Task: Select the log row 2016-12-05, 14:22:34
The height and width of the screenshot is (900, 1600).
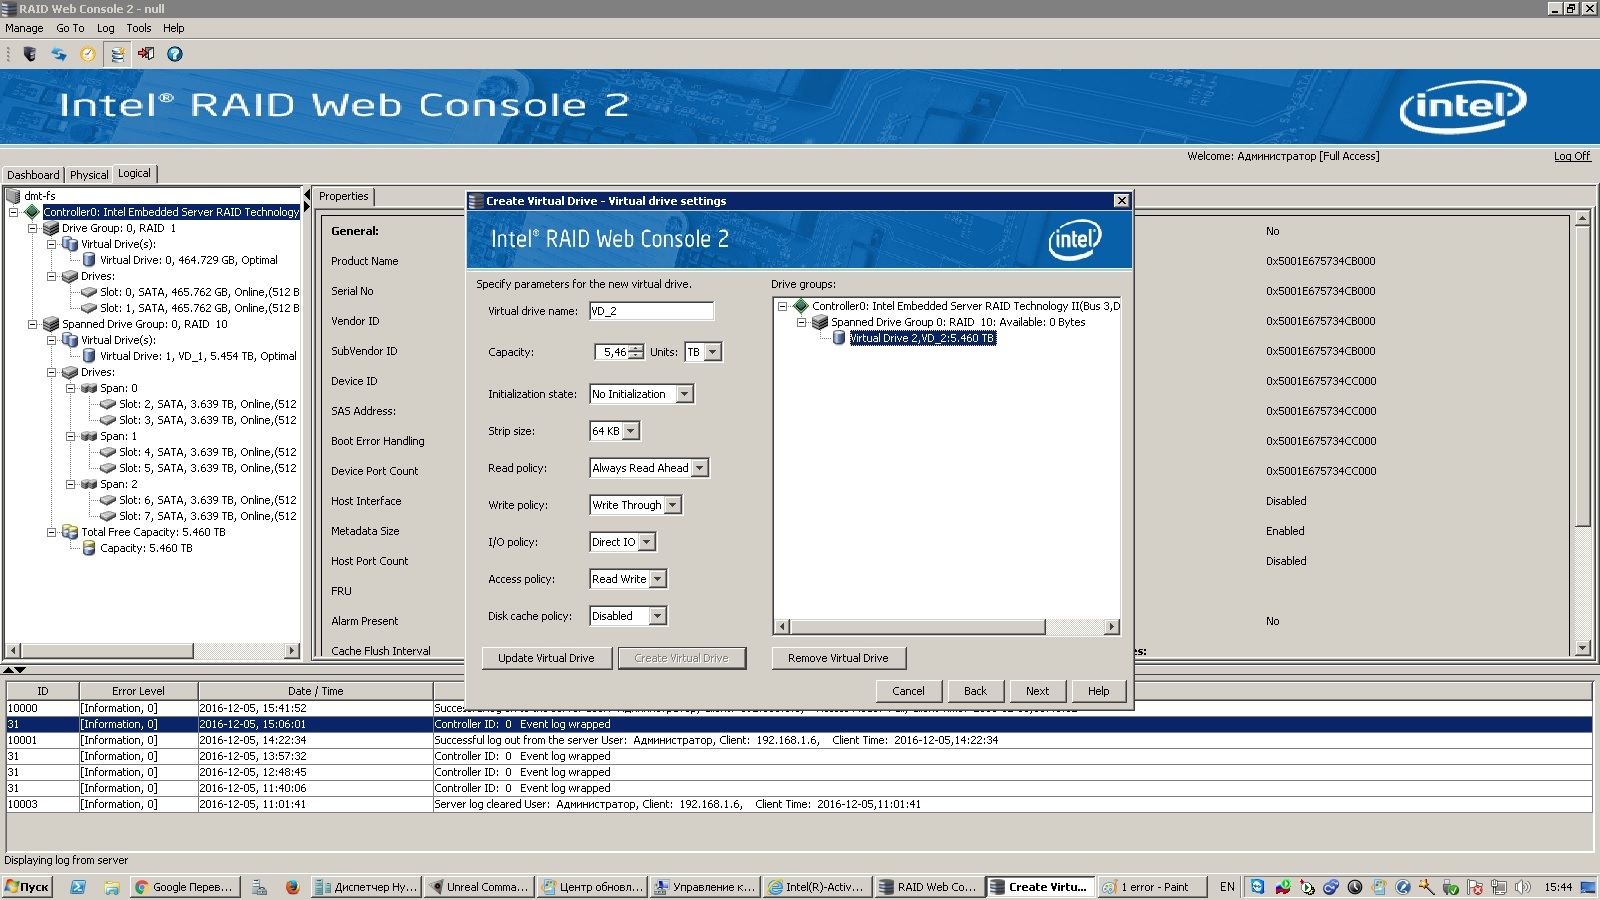Action: pos(799,740)
